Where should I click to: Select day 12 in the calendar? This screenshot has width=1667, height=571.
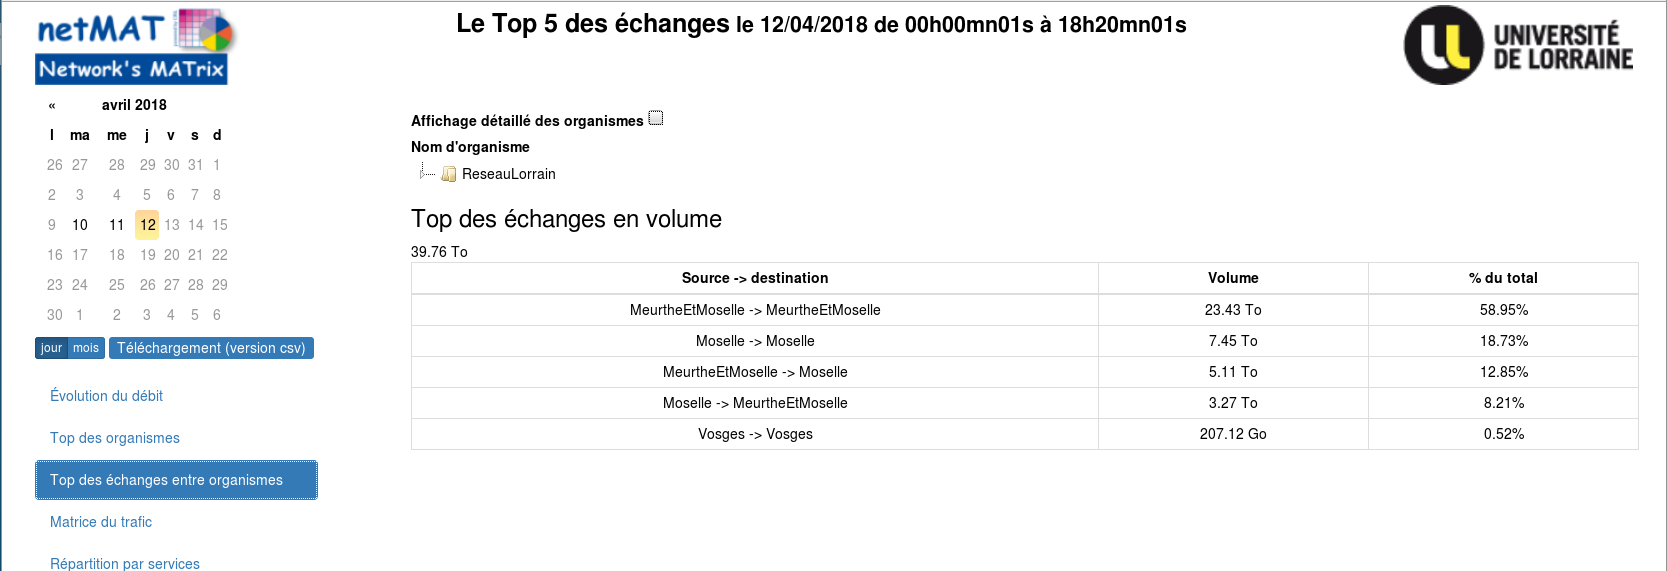pos(148,225)
